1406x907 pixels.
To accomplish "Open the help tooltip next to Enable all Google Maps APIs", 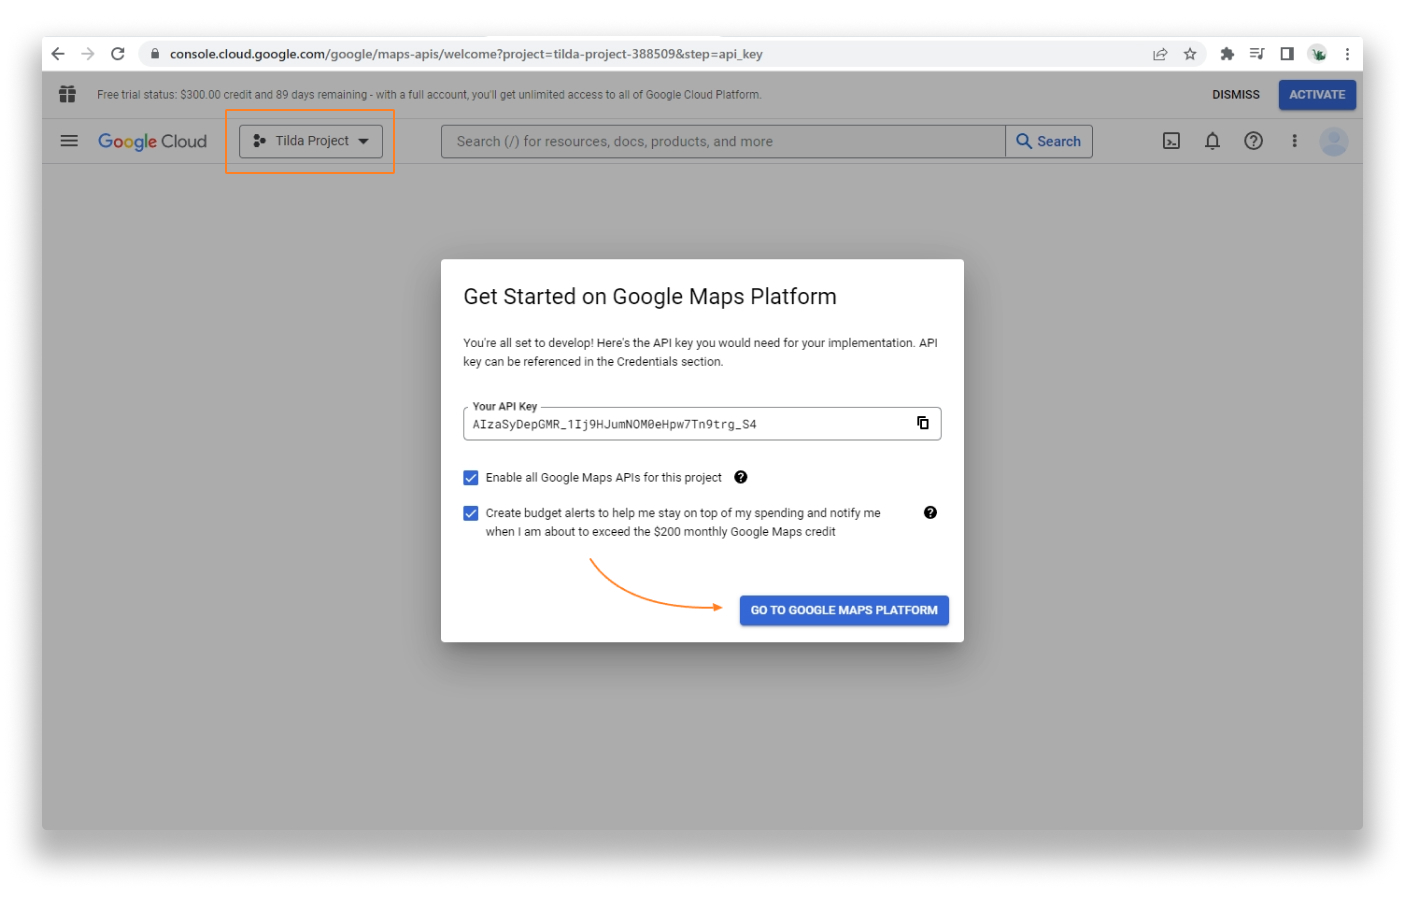I will [741, 477].
